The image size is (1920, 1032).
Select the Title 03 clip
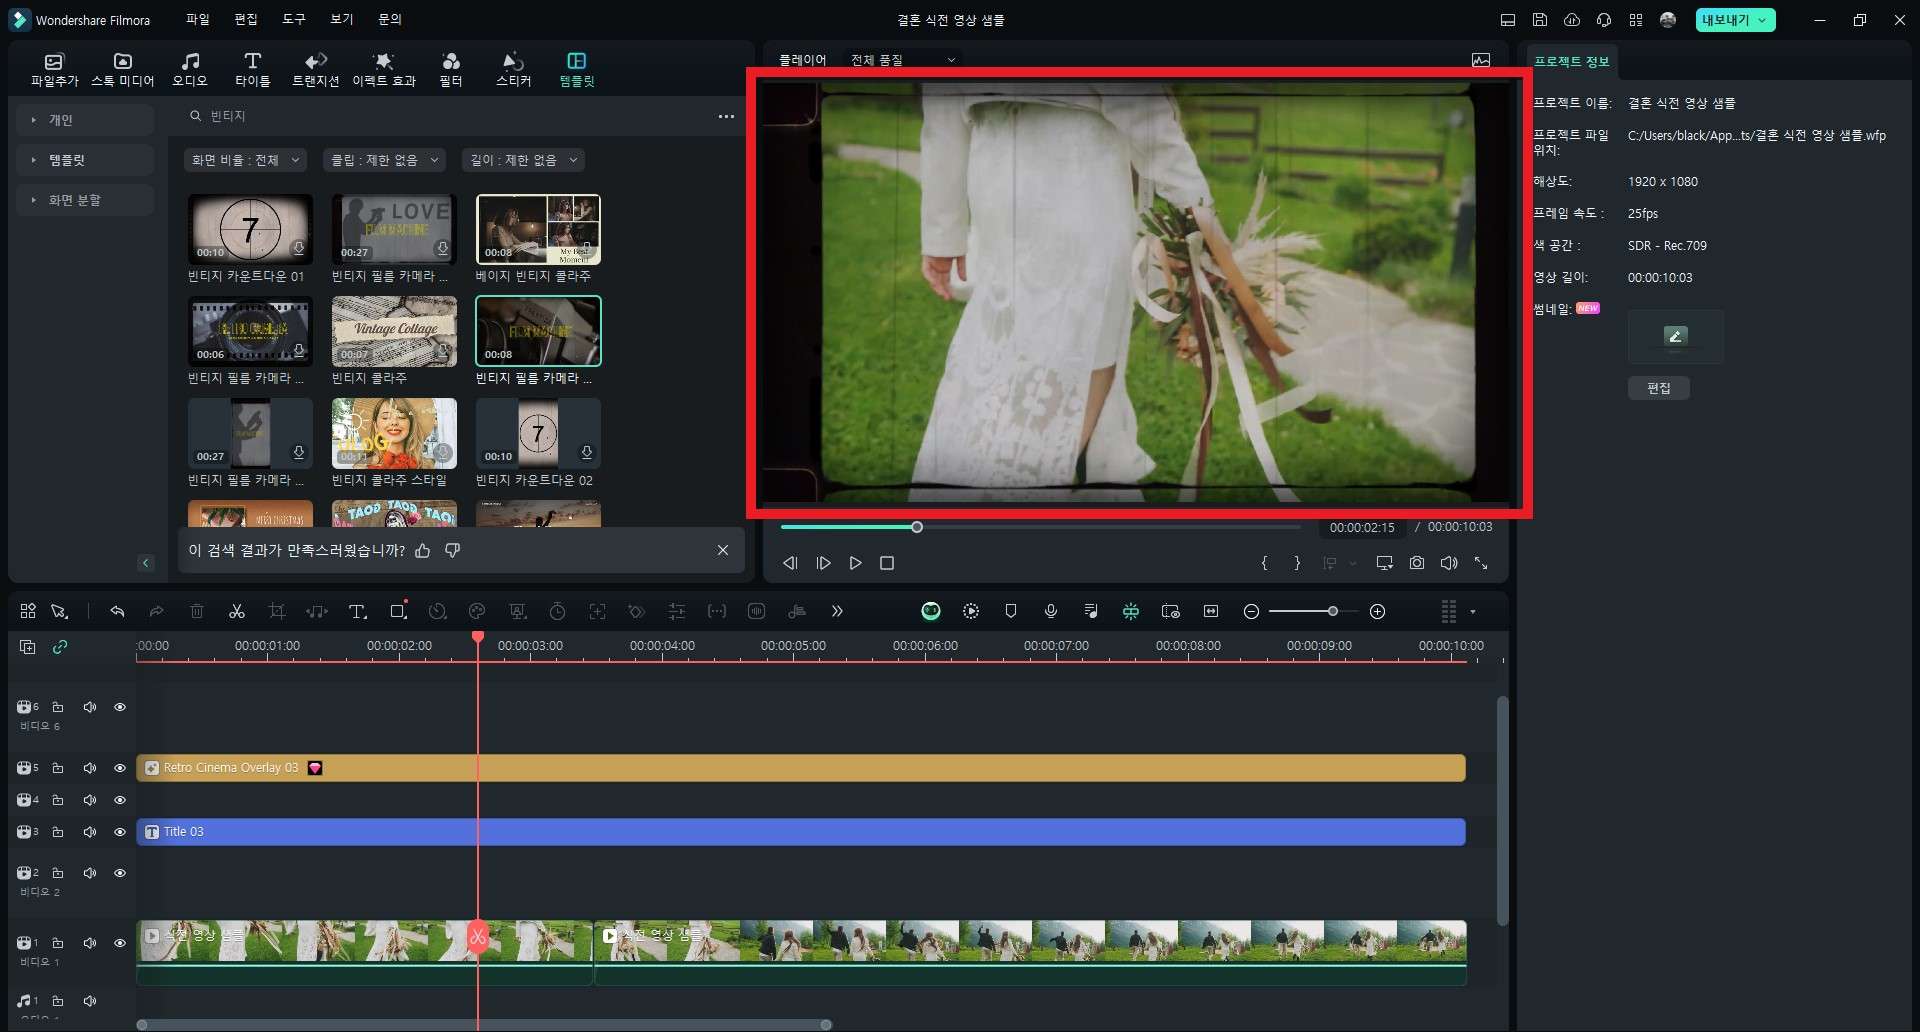(x=801, y=832)
